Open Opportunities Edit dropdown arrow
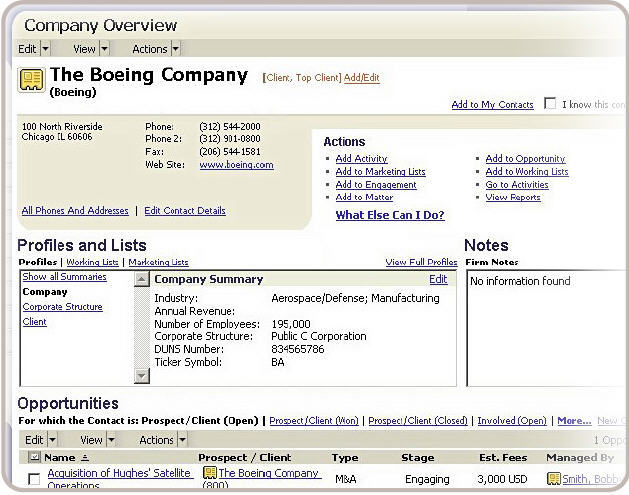629x495 pixels. pyautogui.click(x=53, y=440)
